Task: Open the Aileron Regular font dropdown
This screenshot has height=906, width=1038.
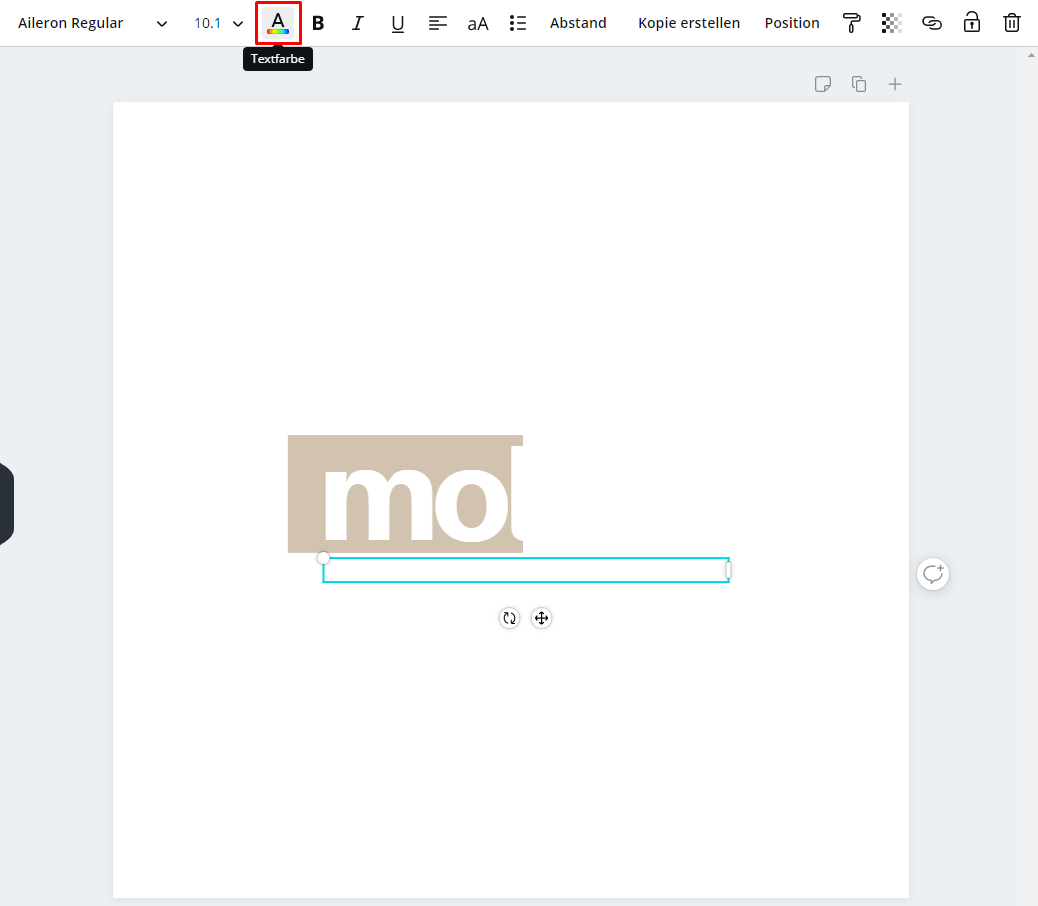Action: click(93, 23)
